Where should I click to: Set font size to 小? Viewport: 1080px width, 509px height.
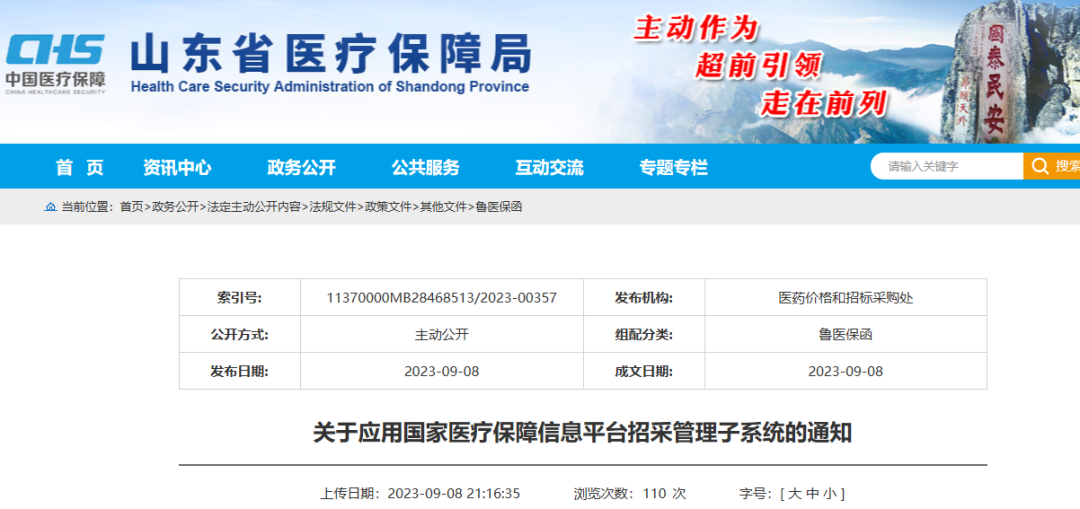click(830, 493)
